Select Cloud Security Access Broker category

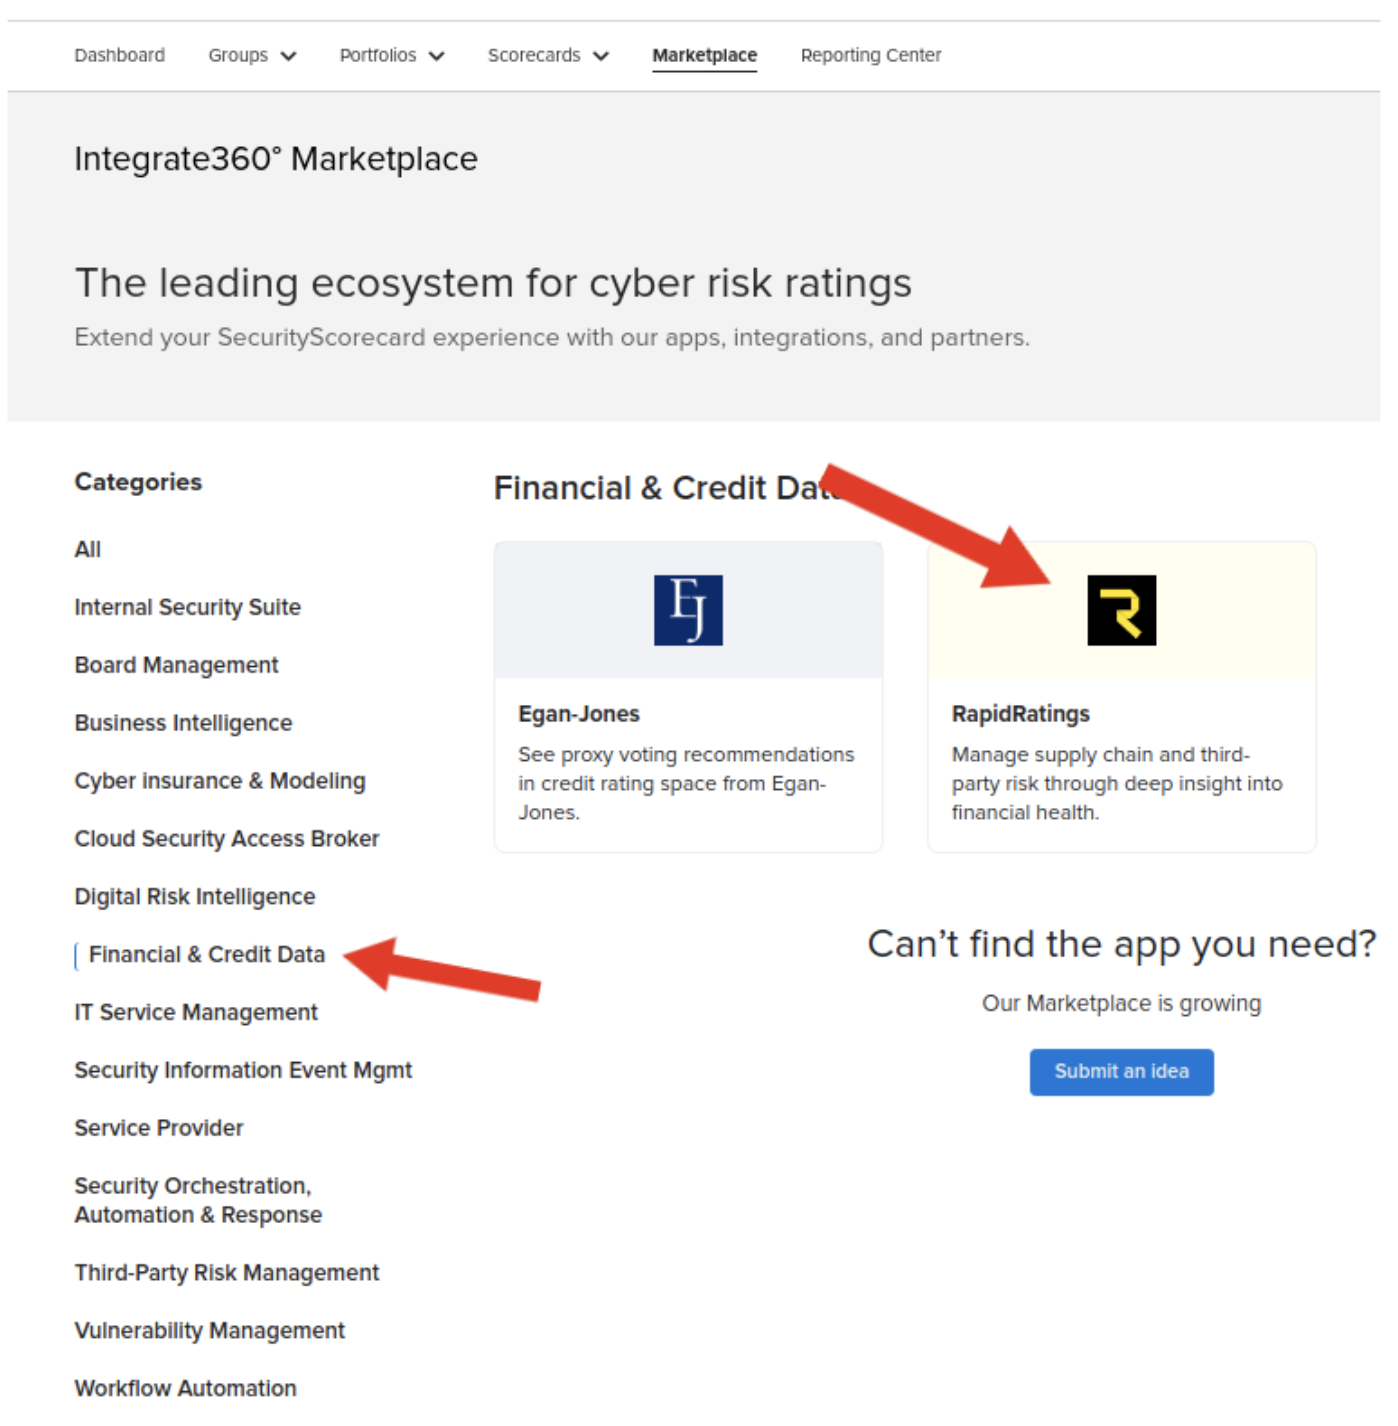click(227, 839)
